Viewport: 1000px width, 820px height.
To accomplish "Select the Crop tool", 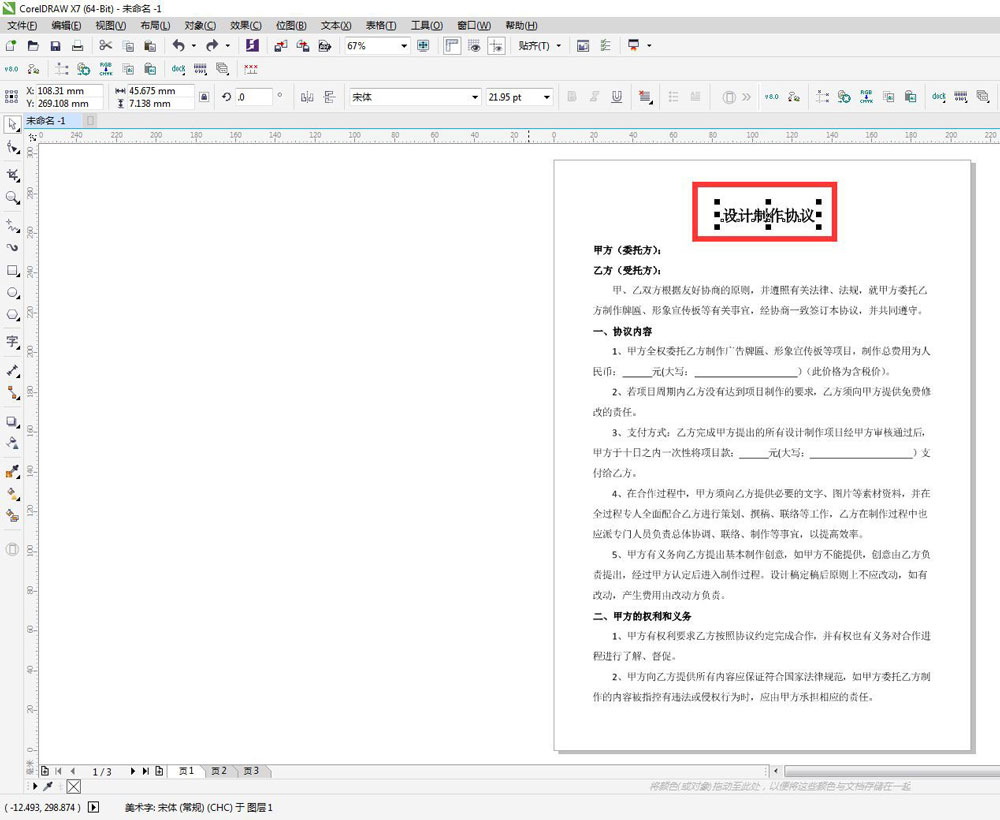I will tap(12, 174).
